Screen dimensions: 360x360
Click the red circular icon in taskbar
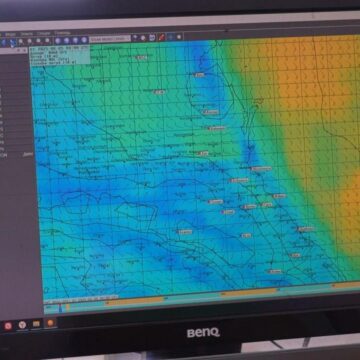point(8,326)
